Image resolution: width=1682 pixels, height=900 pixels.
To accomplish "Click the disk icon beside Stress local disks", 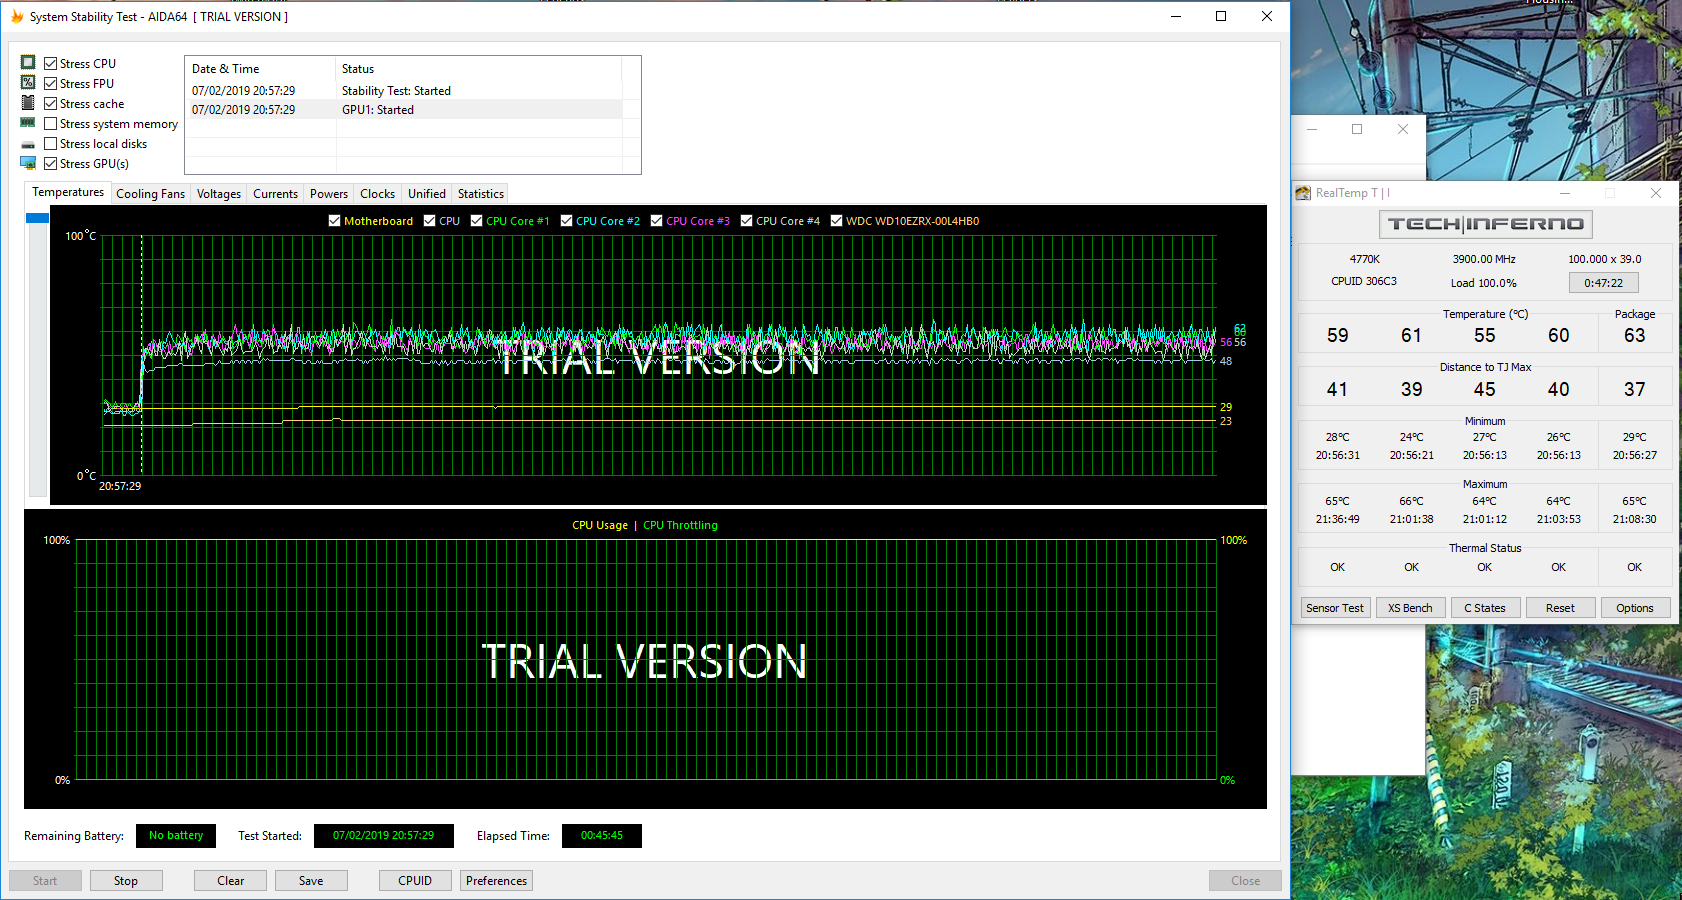I will pos(28,144).
